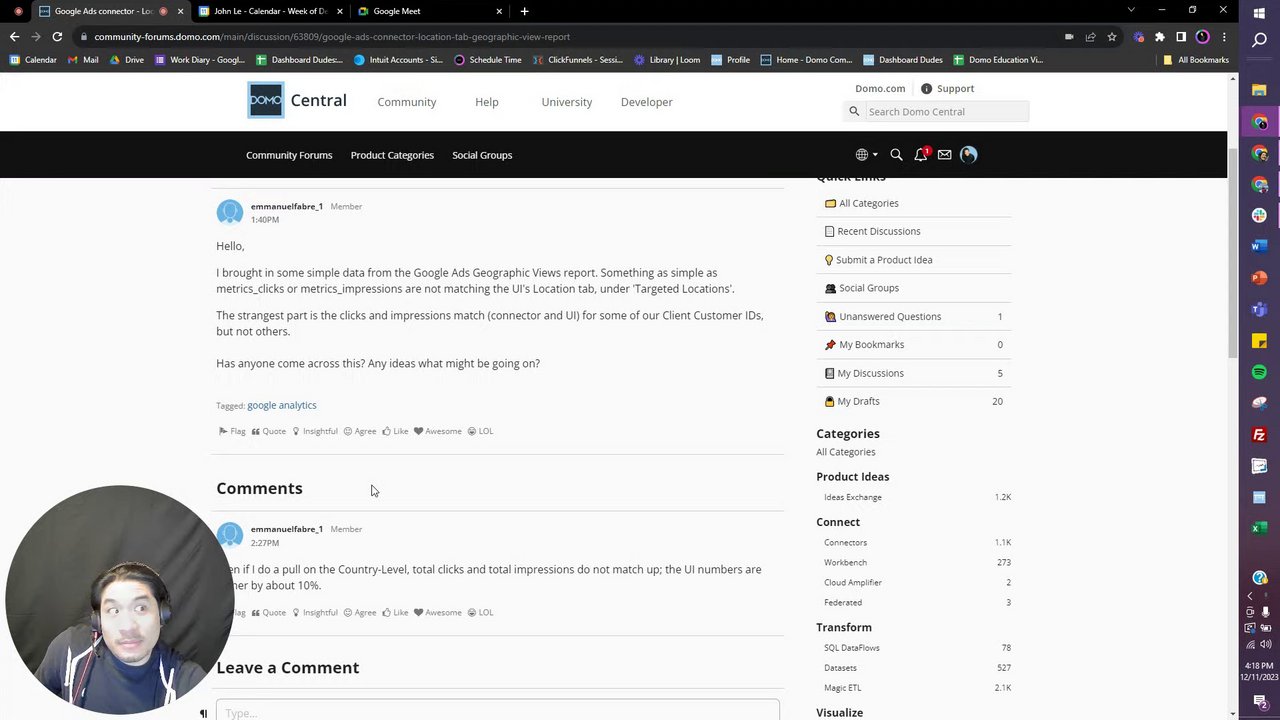The height and width of the screenshot is (720, 1280).
Task: Open the Chrome extensions puzzle icon
Action: (x=1160, y=37)
